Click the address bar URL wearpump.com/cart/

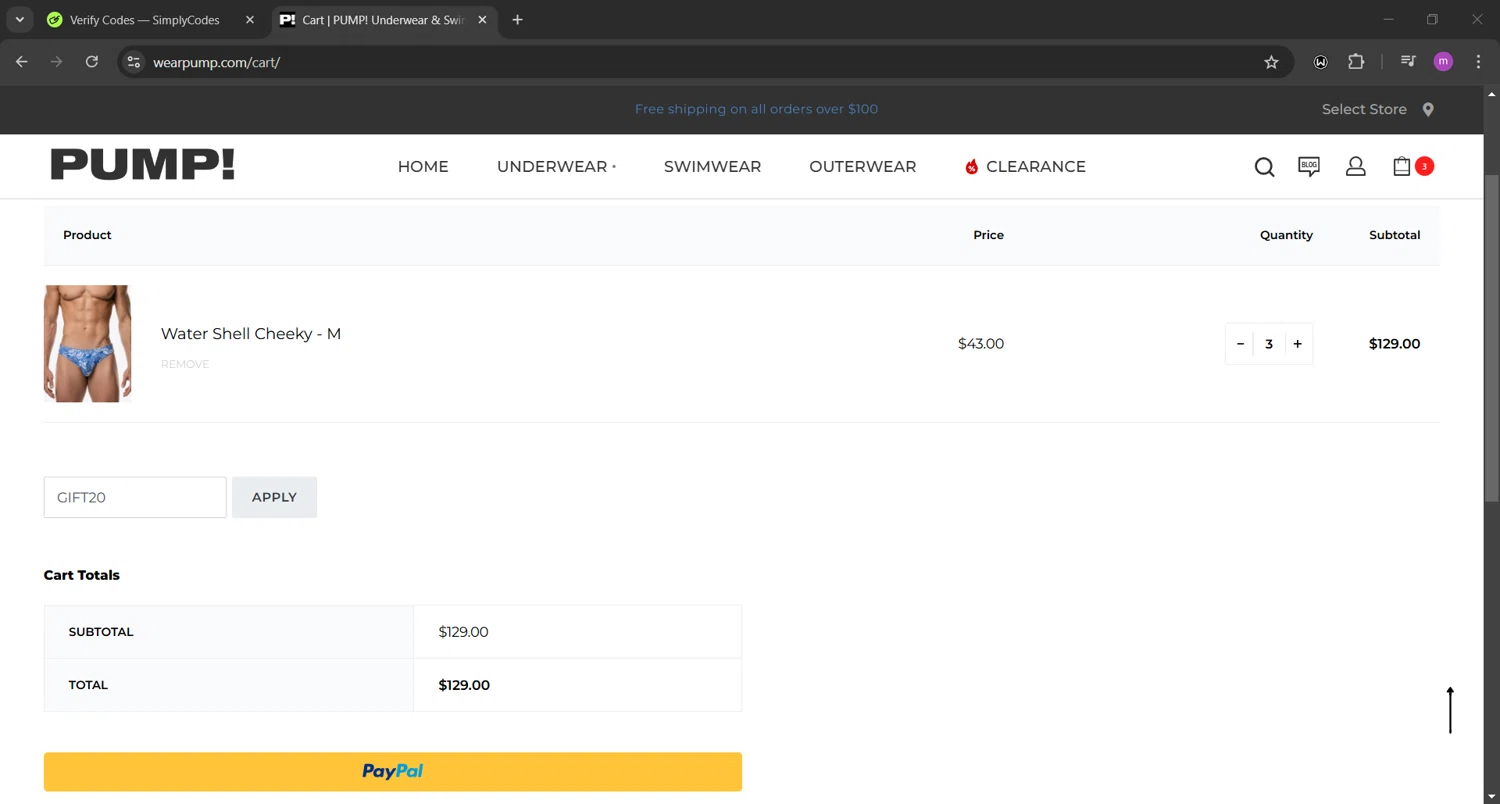[216, 62]
